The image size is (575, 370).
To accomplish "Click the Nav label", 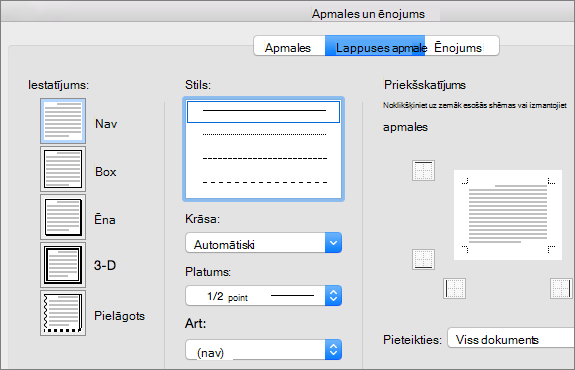I will point(106,124).
